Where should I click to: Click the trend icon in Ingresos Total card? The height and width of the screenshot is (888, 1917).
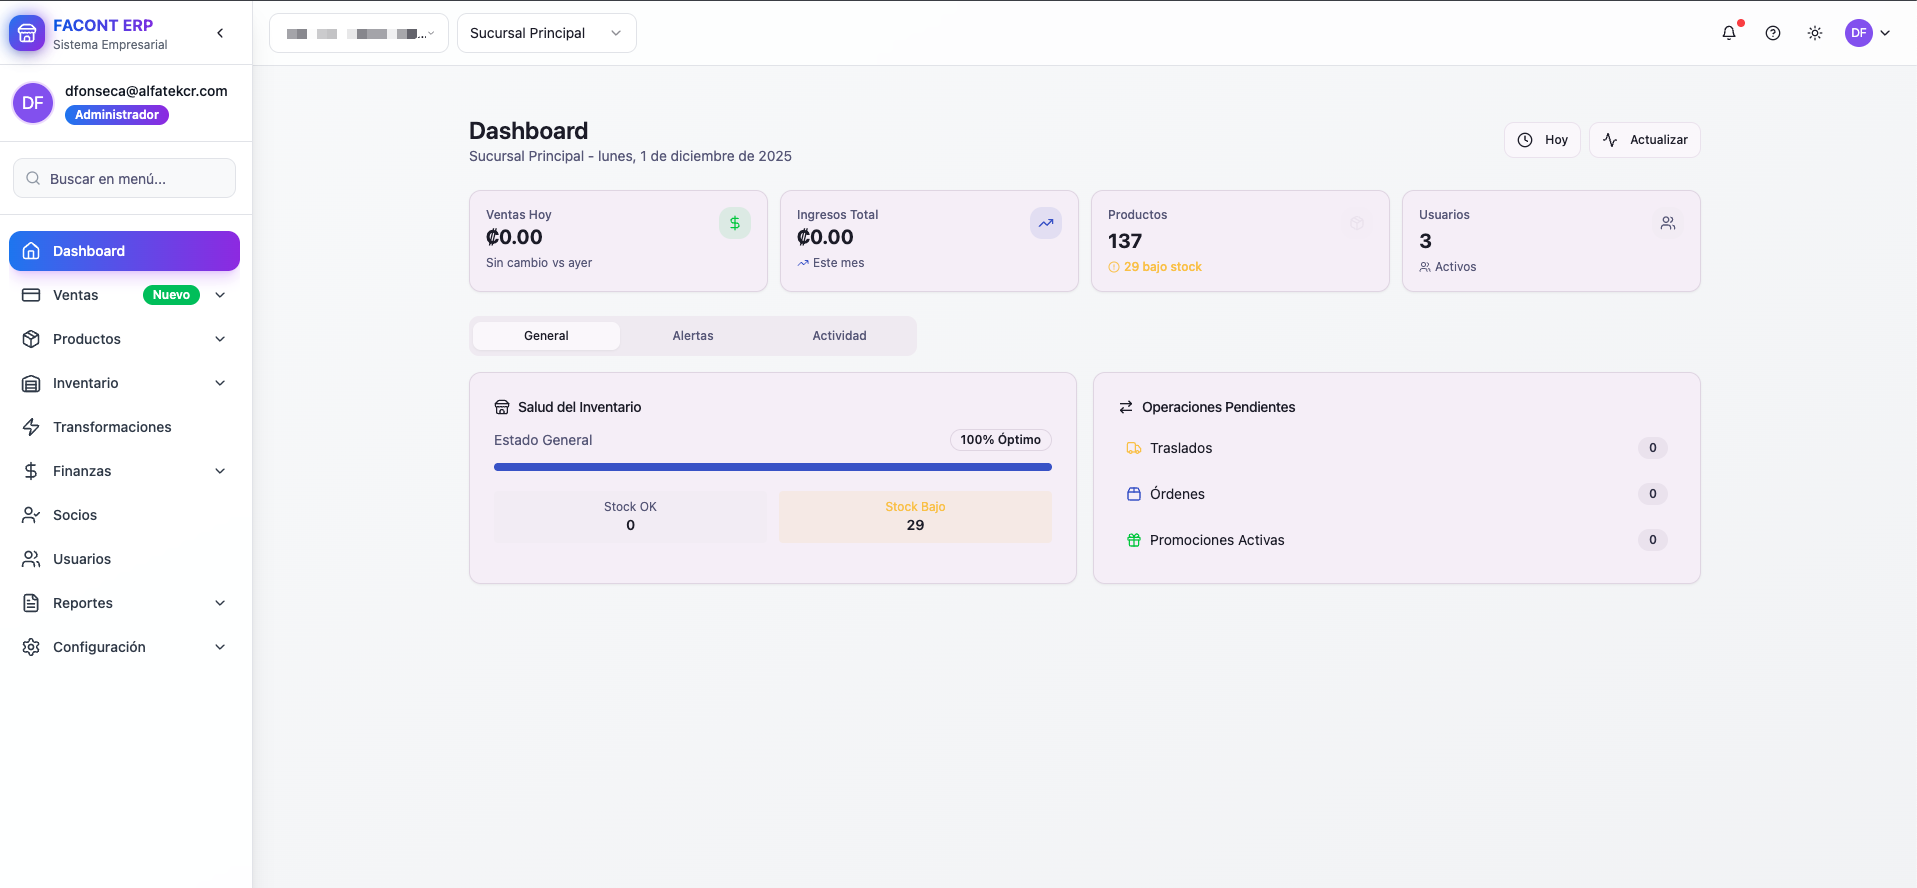[x=1045, y=223]
